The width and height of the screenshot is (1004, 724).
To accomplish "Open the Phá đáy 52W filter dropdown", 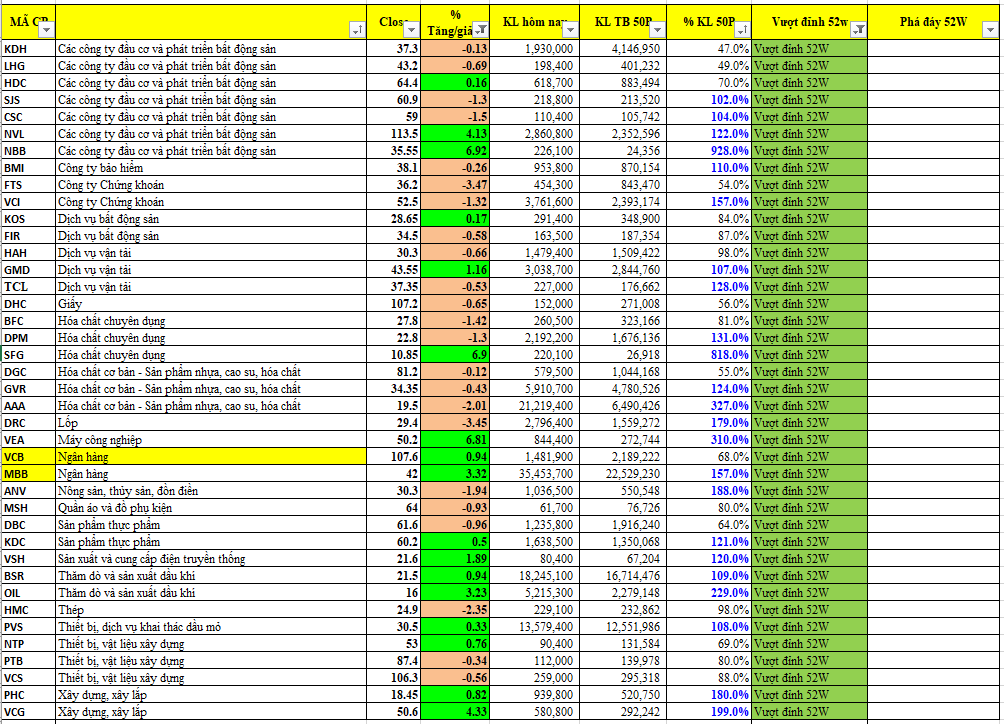I will (x=989, y=31).
